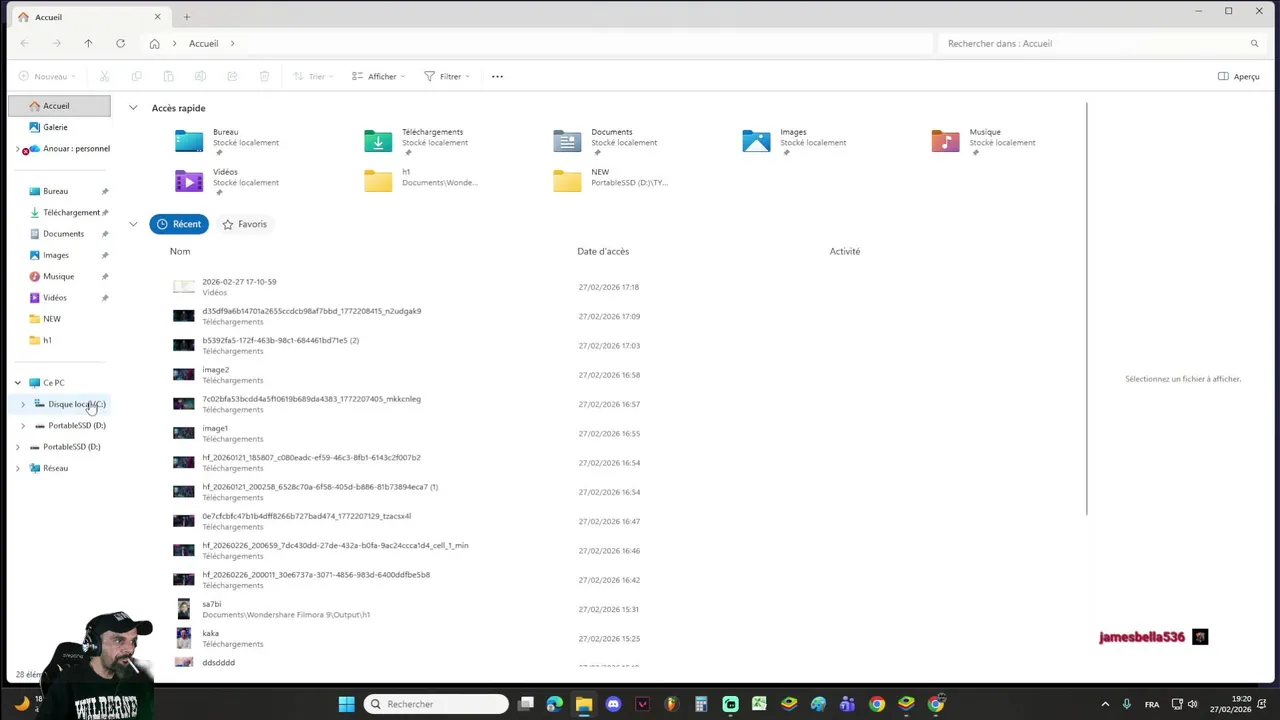Select pinned Musique in sidebar
This screenshot has width=1280, height=720.
point(59,276)
